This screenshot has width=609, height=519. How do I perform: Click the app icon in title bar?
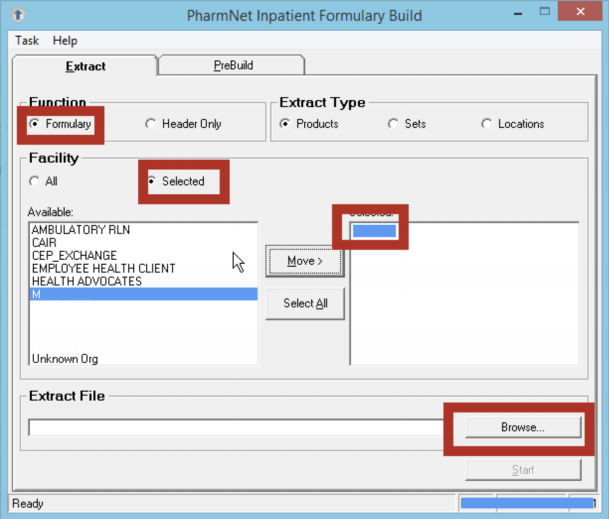tap(18, 15)
